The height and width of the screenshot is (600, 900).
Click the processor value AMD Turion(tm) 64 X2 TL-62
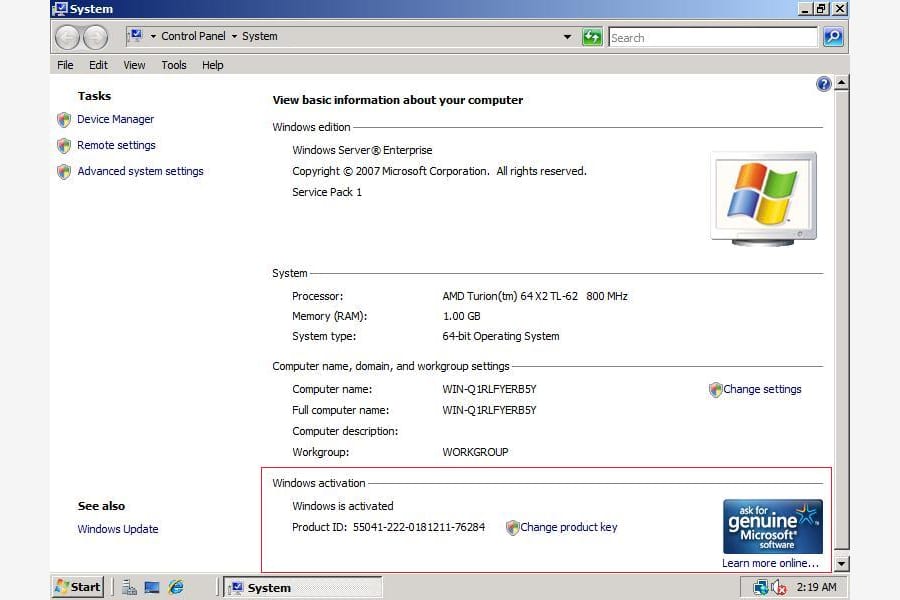[510, 296]
